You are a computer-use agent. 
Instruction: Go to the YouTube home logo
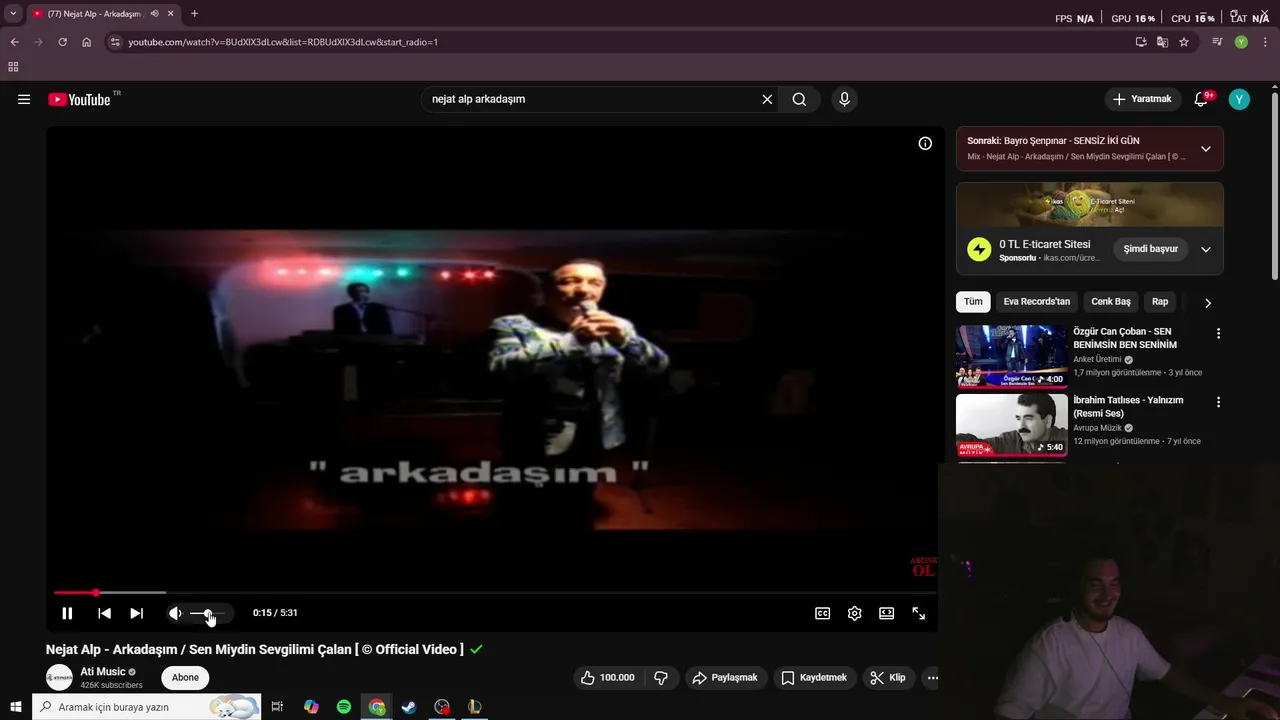[x=79, y=99]
